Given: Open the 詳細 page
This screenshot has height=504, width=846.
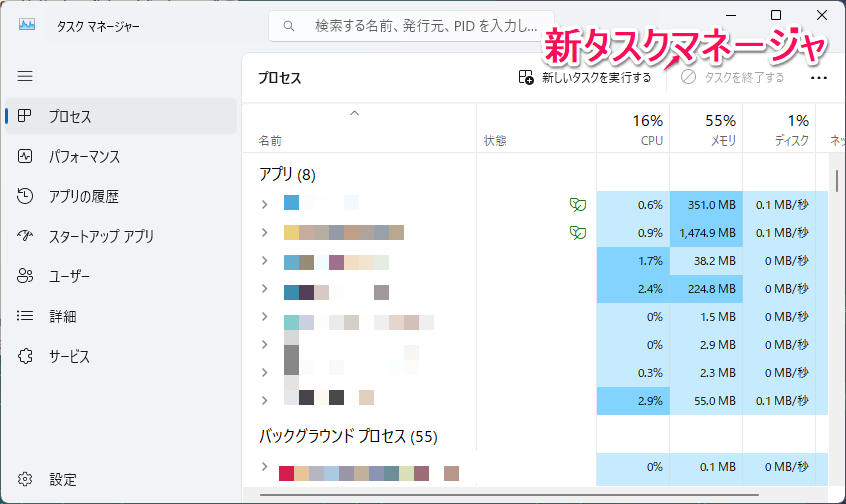Looking at the screenshot, I should coord(121,316).
